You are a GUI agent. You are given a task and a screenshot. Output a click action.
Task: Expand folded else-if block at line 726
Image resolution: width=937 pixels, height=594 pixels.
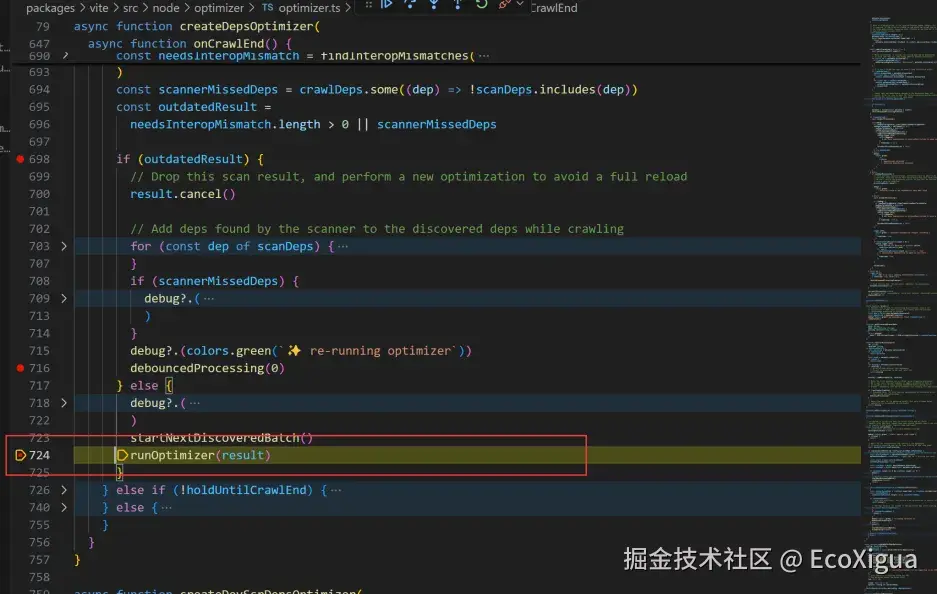click(64, 490)
